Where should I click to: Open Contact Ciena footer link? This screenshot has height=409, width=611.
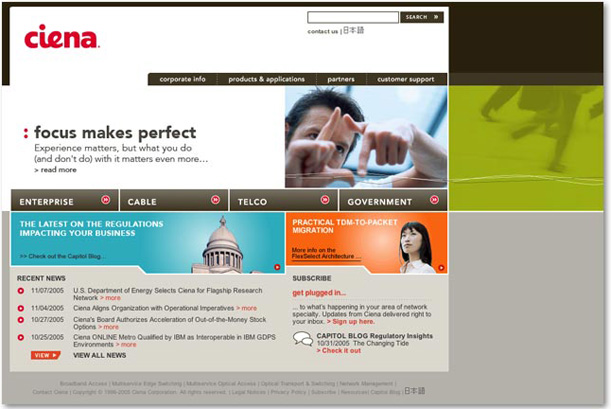[x=50, y=392]
